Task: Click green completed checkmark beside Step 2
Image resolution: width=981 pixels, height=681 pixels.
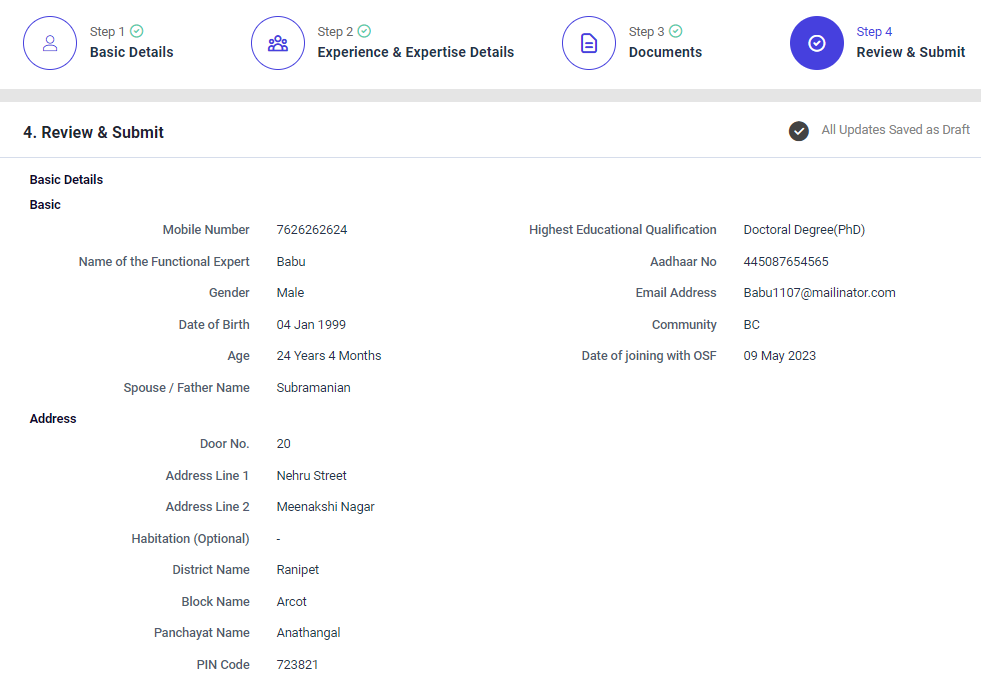Action: (365, 32)
